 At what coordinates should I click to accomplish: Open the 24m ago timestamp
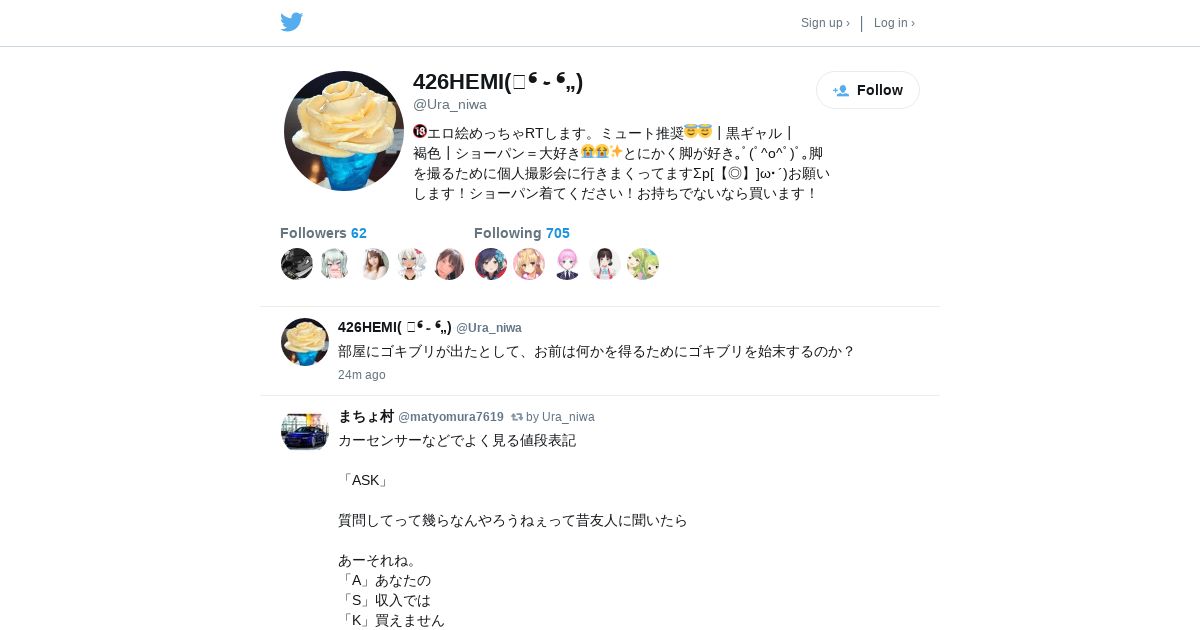(361, 375)
